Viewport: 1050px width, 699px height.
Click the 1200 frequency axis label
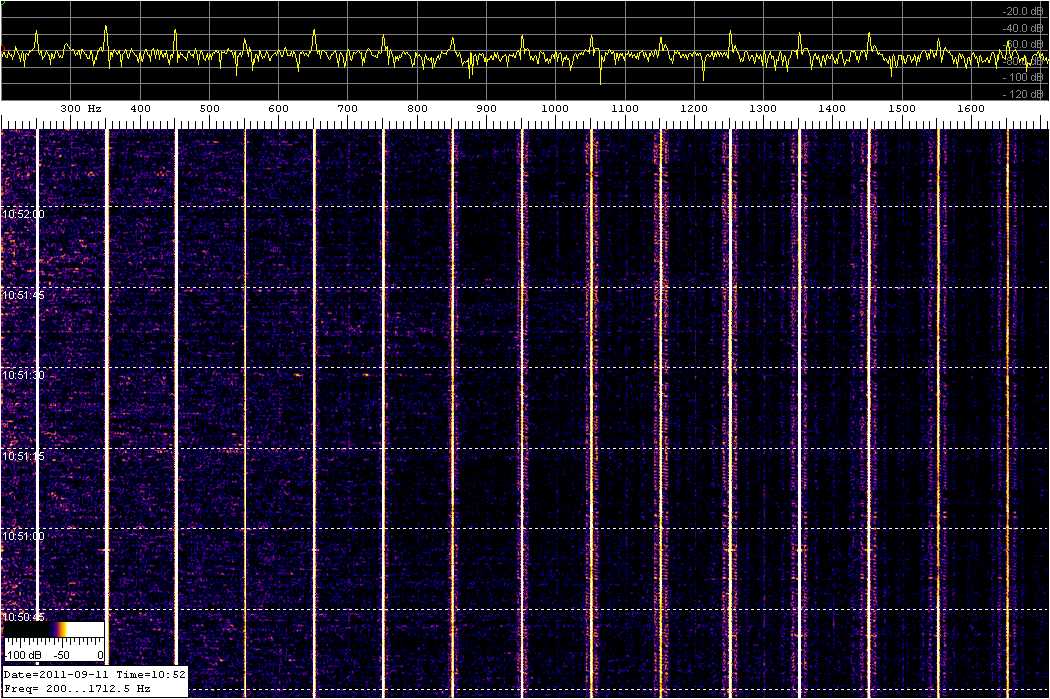pos(694,108)
